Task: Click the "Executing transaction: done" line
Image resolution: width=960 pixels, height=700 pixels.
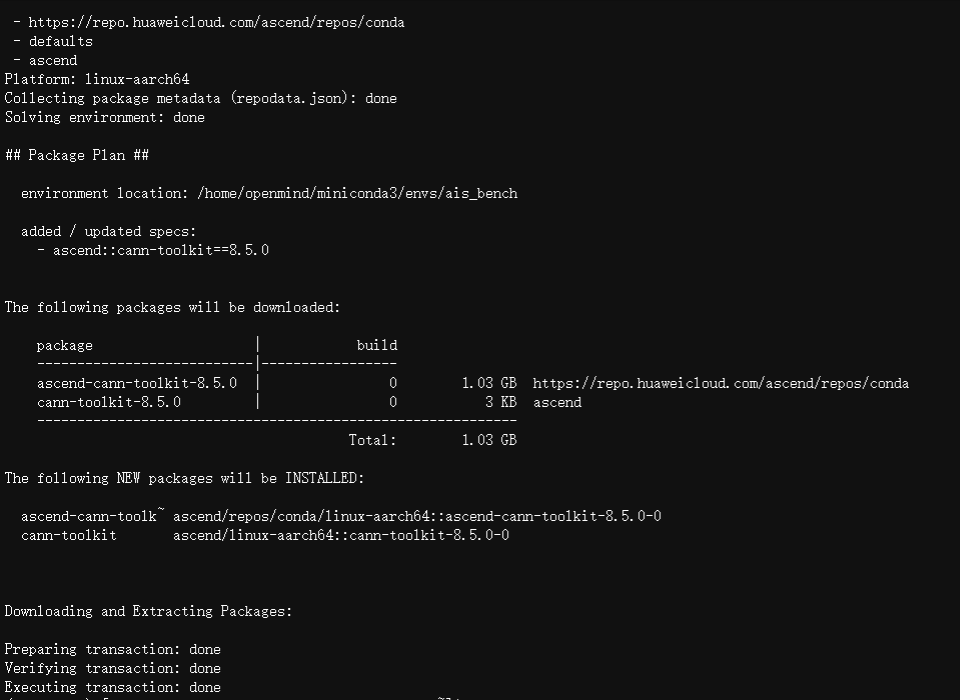Action: click(x=112, y=687)
